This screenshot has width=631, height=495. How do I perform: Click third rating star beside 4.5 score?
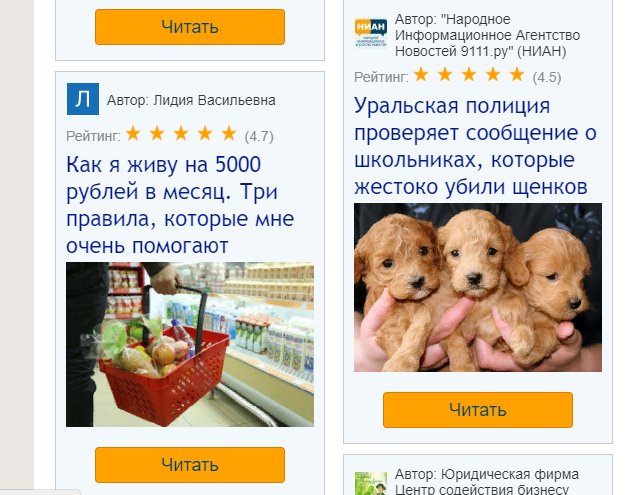pos(469,74)
